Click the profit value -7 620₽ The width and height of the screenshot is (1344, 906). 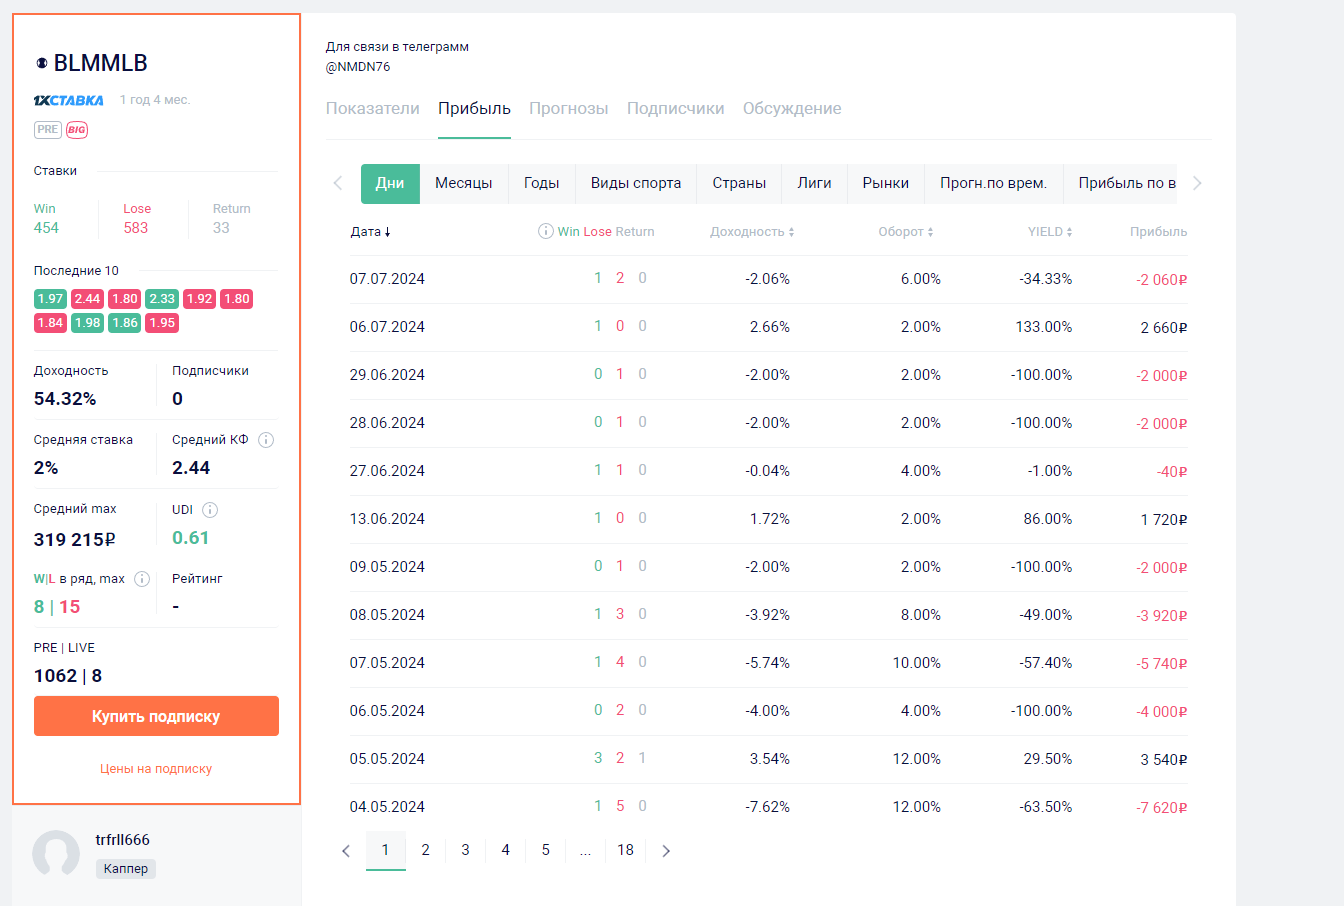pyautogui.click(x=1161, y=808)
